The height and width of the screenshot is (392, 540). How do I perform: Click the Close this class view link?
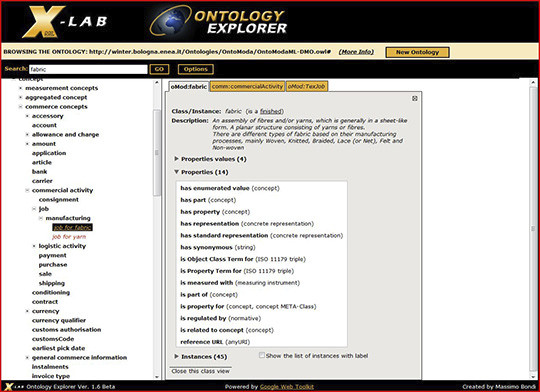tap(200, 371)
